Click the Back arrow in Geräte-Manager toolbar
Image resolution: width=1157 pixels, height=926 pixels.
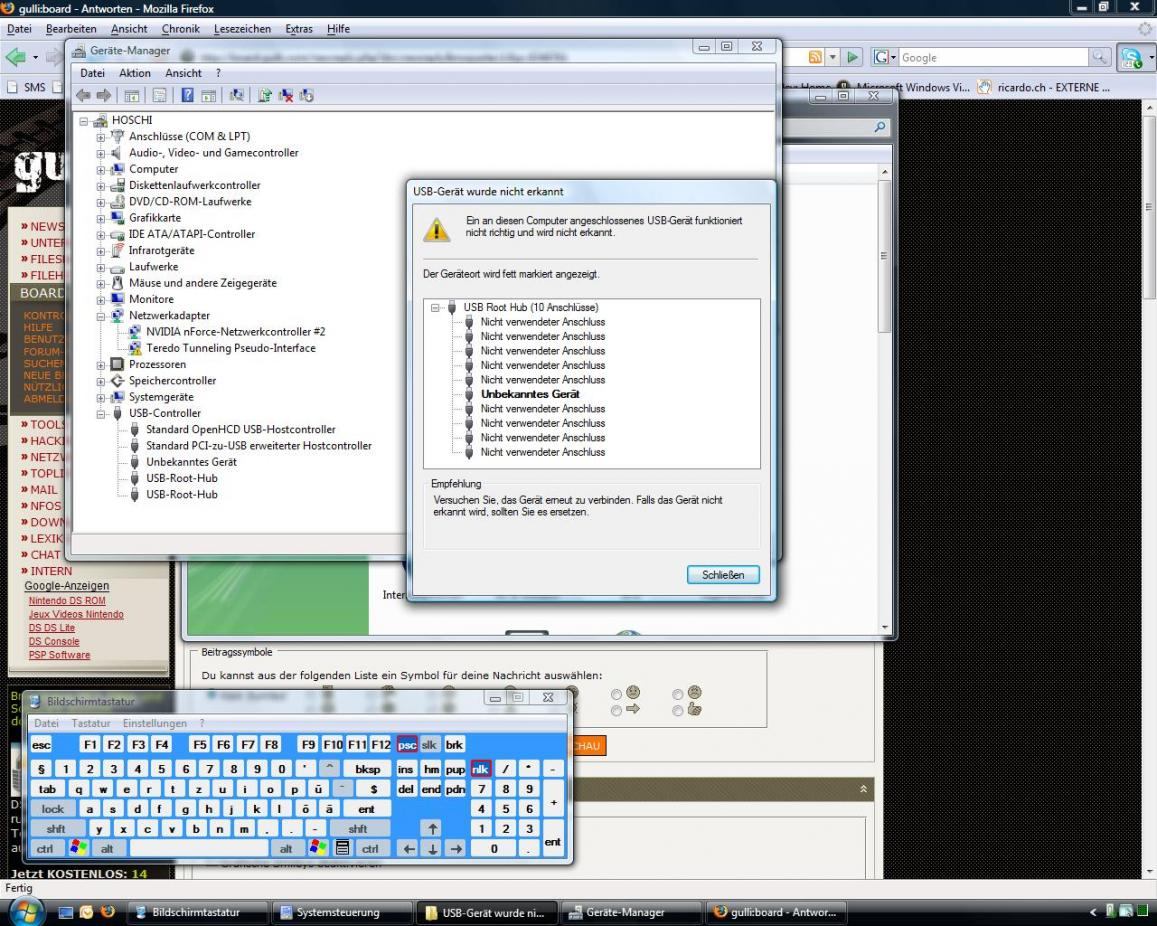tap(83, 95)
